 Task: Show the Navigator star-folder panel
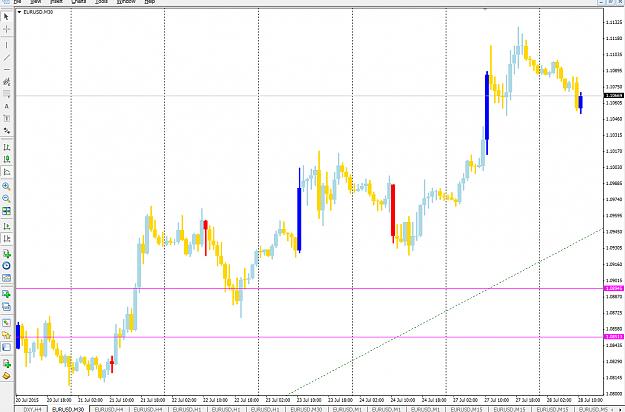point(6,335)
